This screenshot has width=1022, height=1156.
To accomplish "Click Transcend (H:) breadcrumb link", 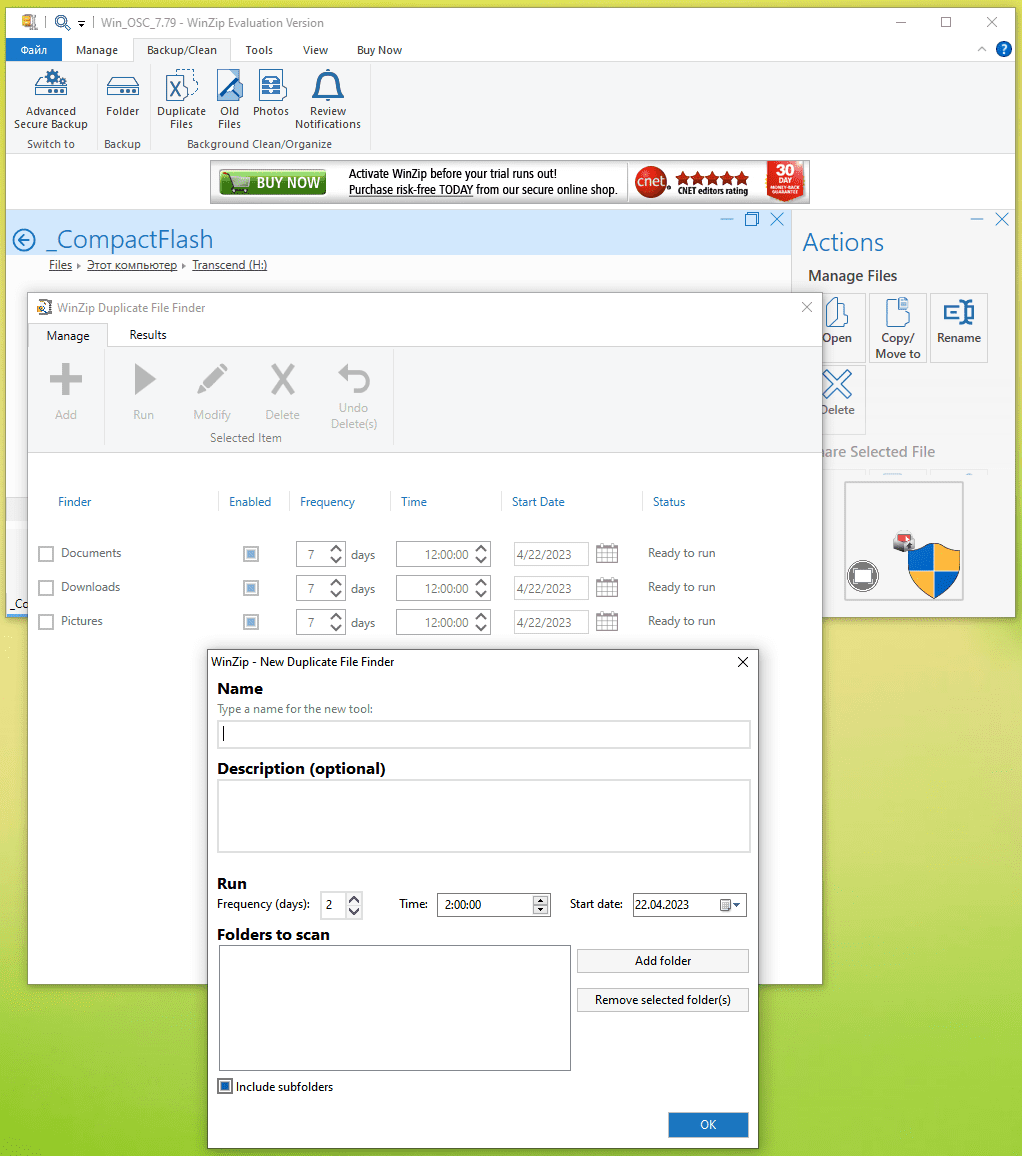I will [229, 265].
